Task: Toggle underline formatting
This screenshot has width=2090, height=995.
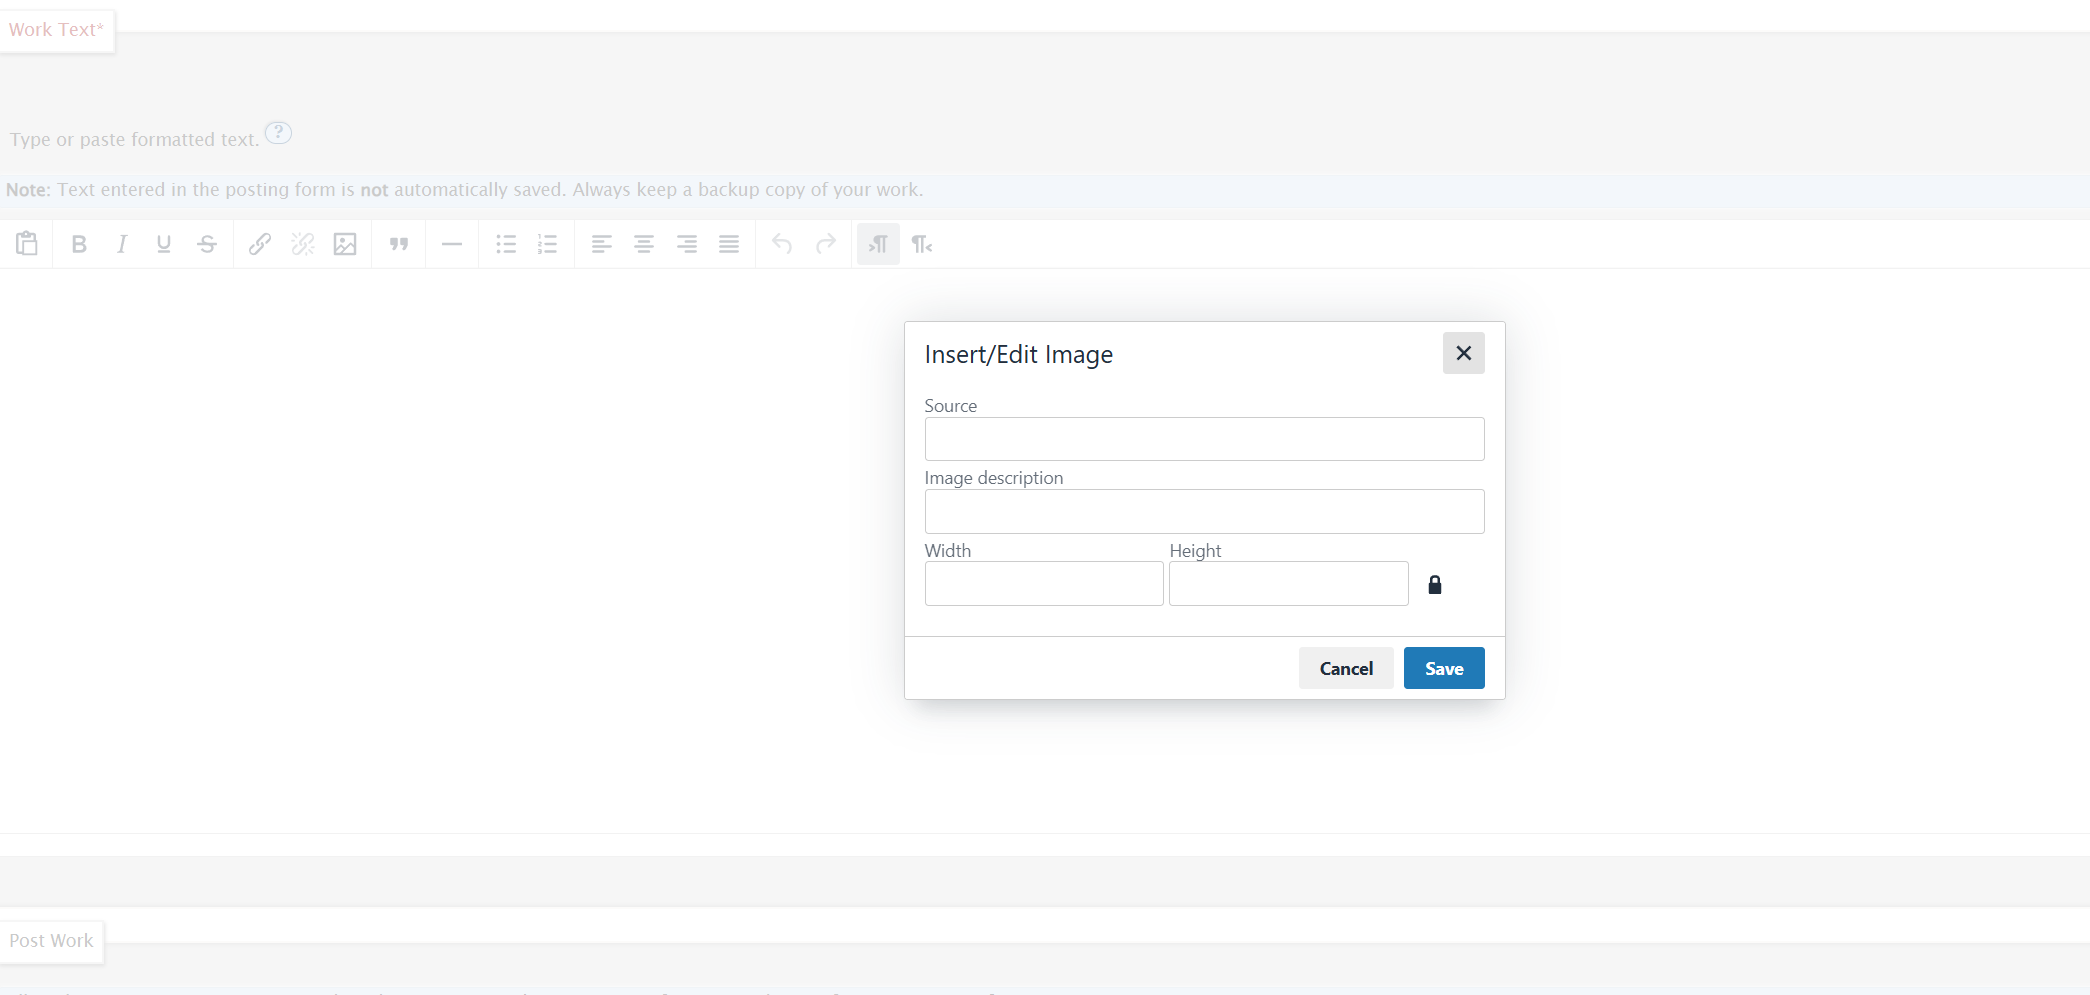Action: [x=164, y=244]
